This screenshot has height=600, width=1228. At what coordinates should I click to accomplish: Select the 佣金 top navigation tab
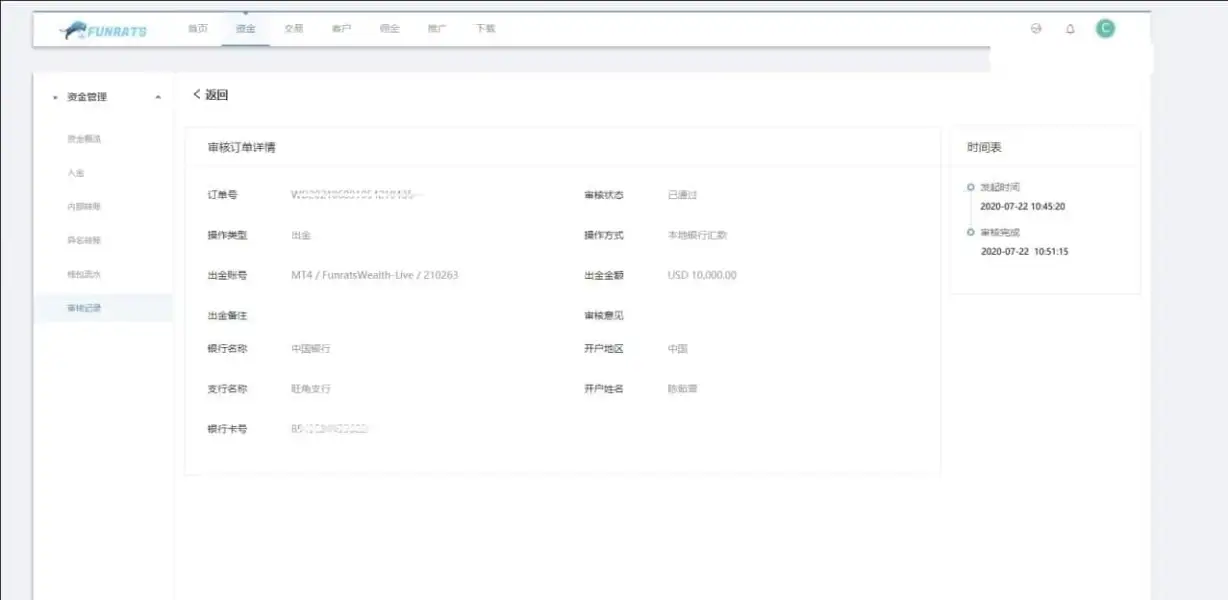389,29
